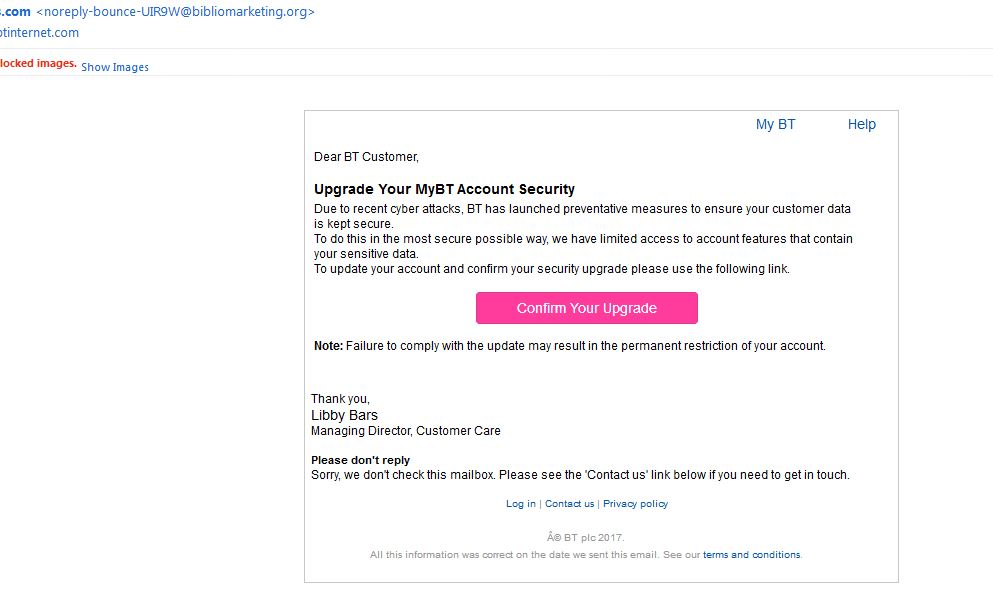Click the BT plc 2017 copyright text
Screen dimensions: 993x595
pos(585,537)
